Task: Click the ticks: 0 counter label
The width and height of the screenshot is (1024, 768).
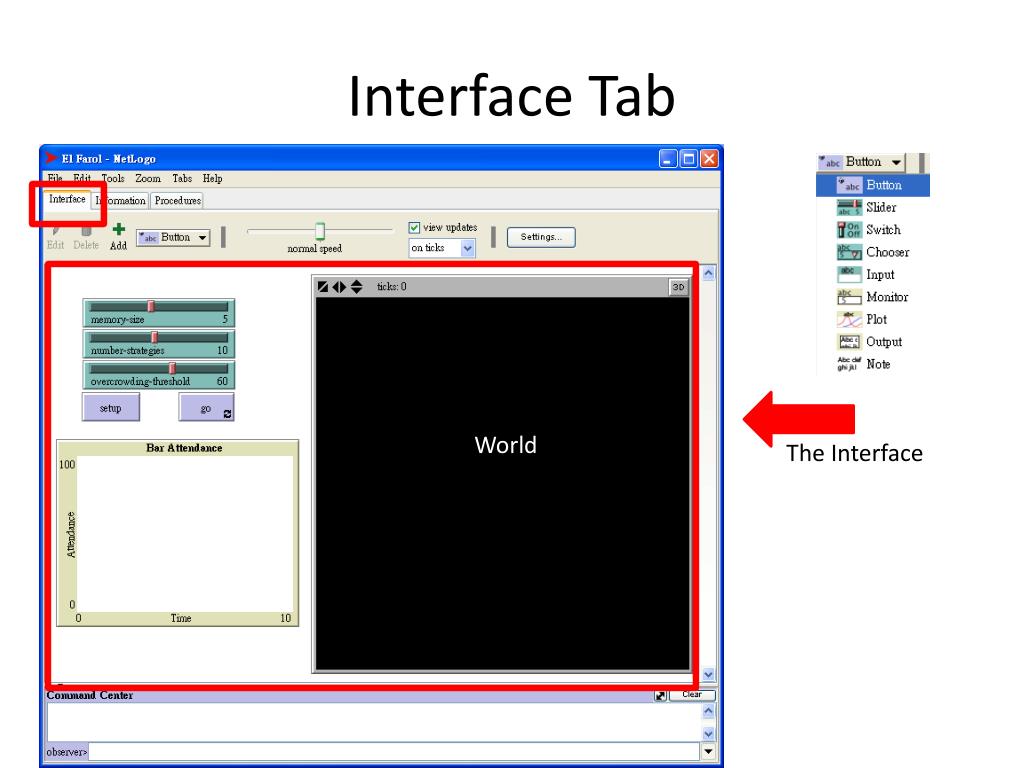Action: point(392,287)
